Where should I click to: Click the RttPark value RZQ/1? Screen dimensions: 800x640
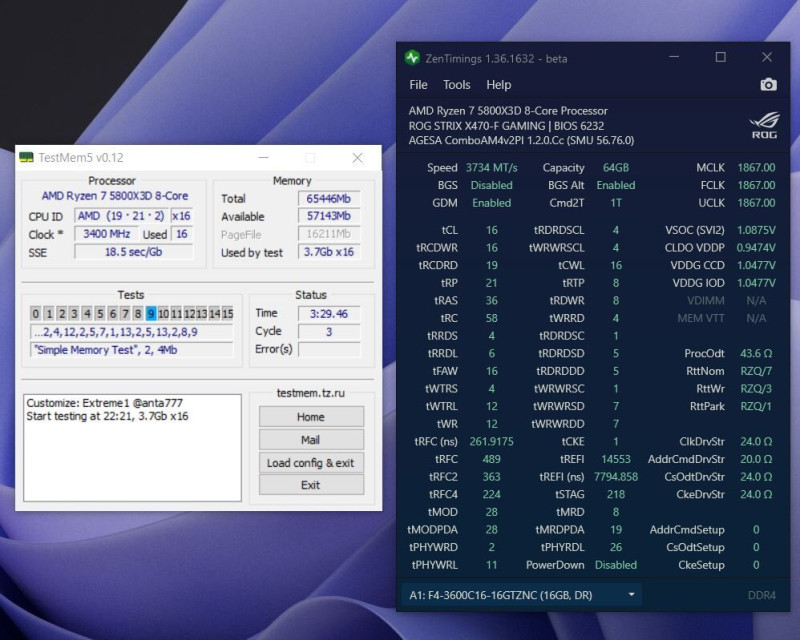point(756,406)
